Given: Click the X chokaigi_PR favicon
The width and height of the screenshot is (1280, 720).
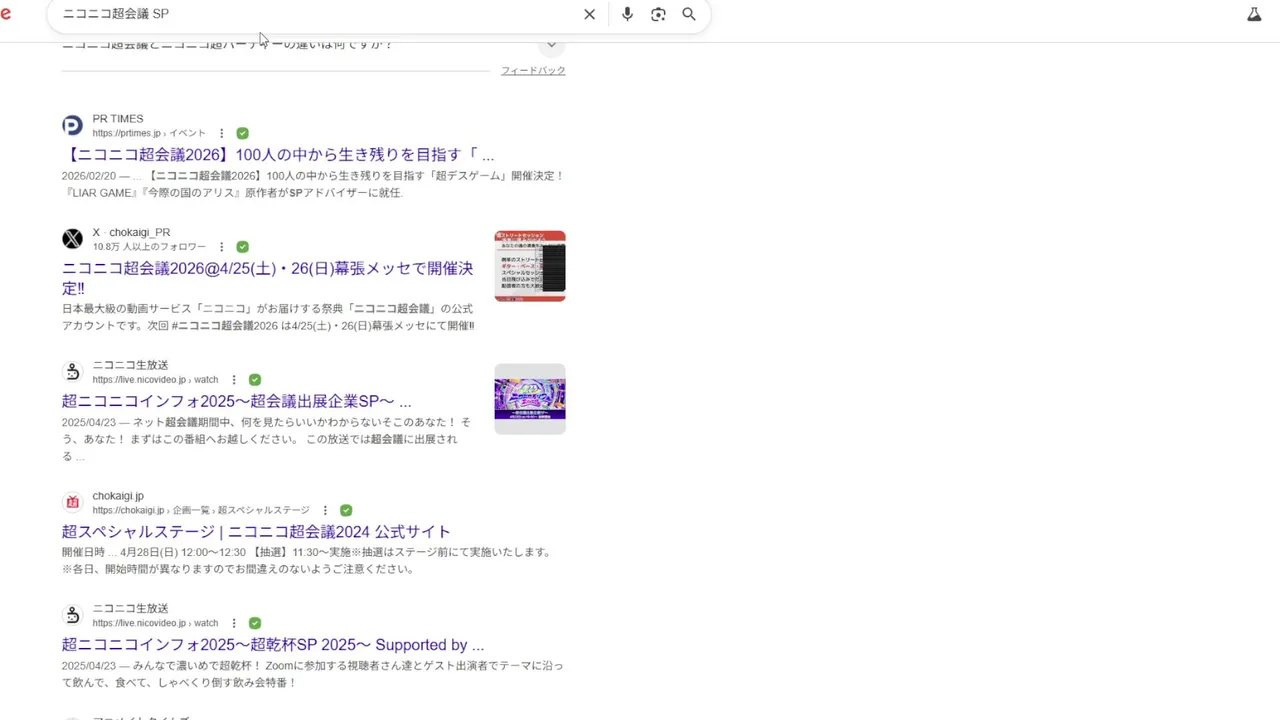Looking at the screenshot, I should pyautogui.click(x=72, y=239).
